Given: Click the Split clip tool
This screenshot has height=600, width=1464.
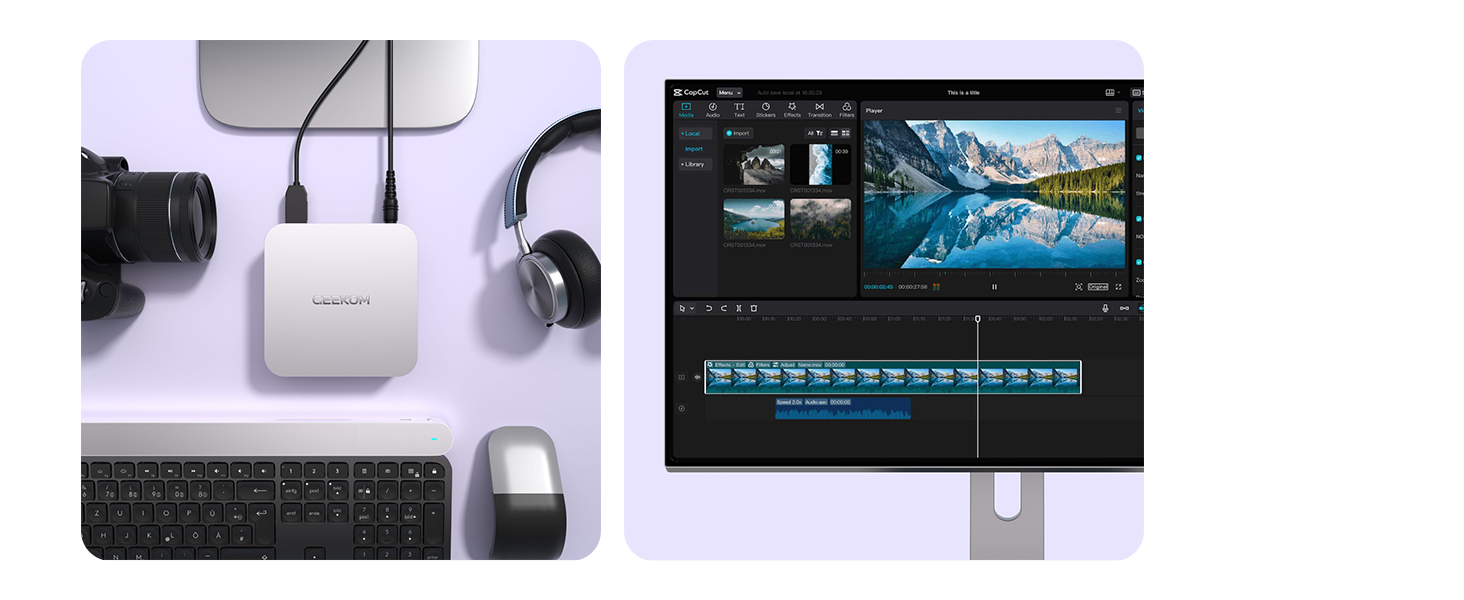Looking at the screenshot, I should point(739,308).
